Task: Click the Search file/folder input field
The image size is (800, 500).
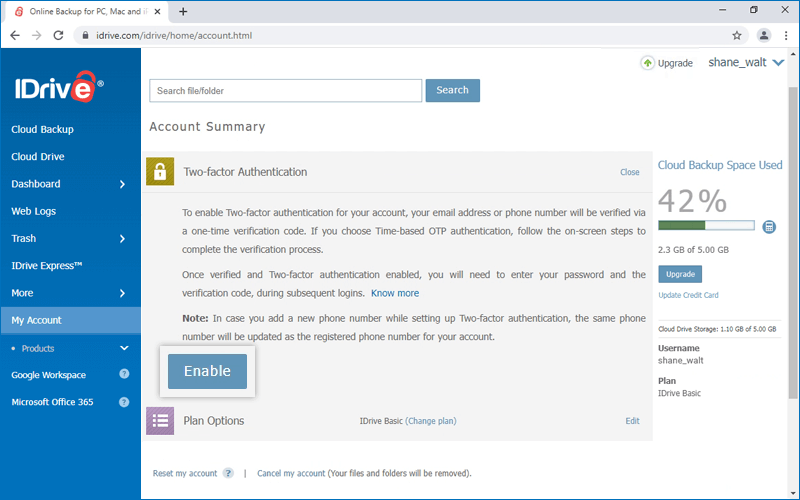Action: 285,91
